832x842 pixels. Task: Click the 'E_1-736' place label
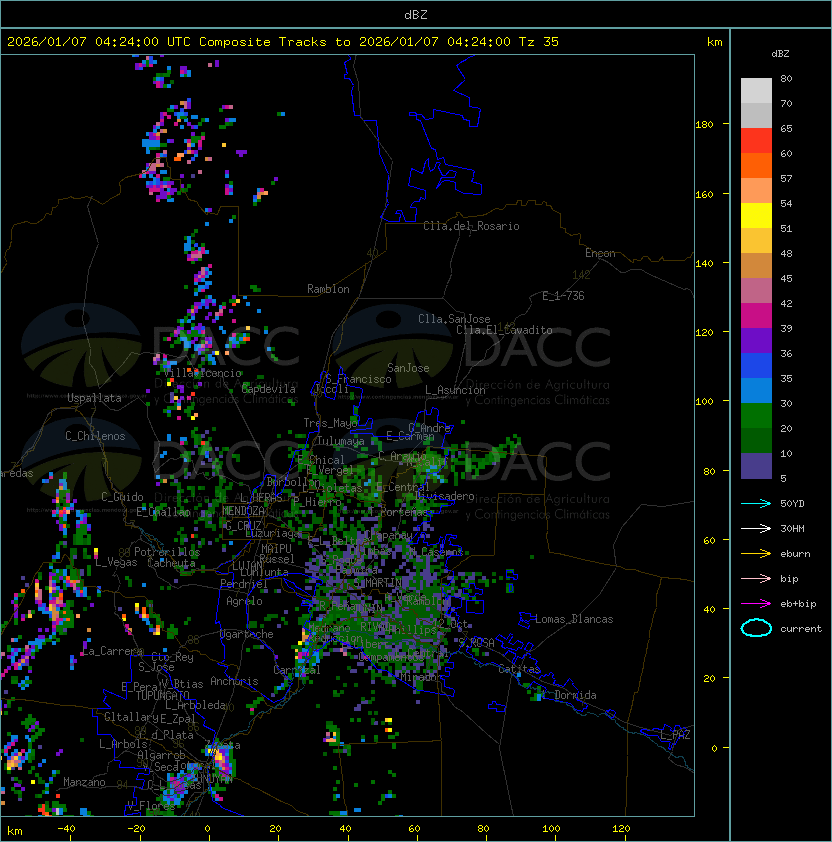563,296
